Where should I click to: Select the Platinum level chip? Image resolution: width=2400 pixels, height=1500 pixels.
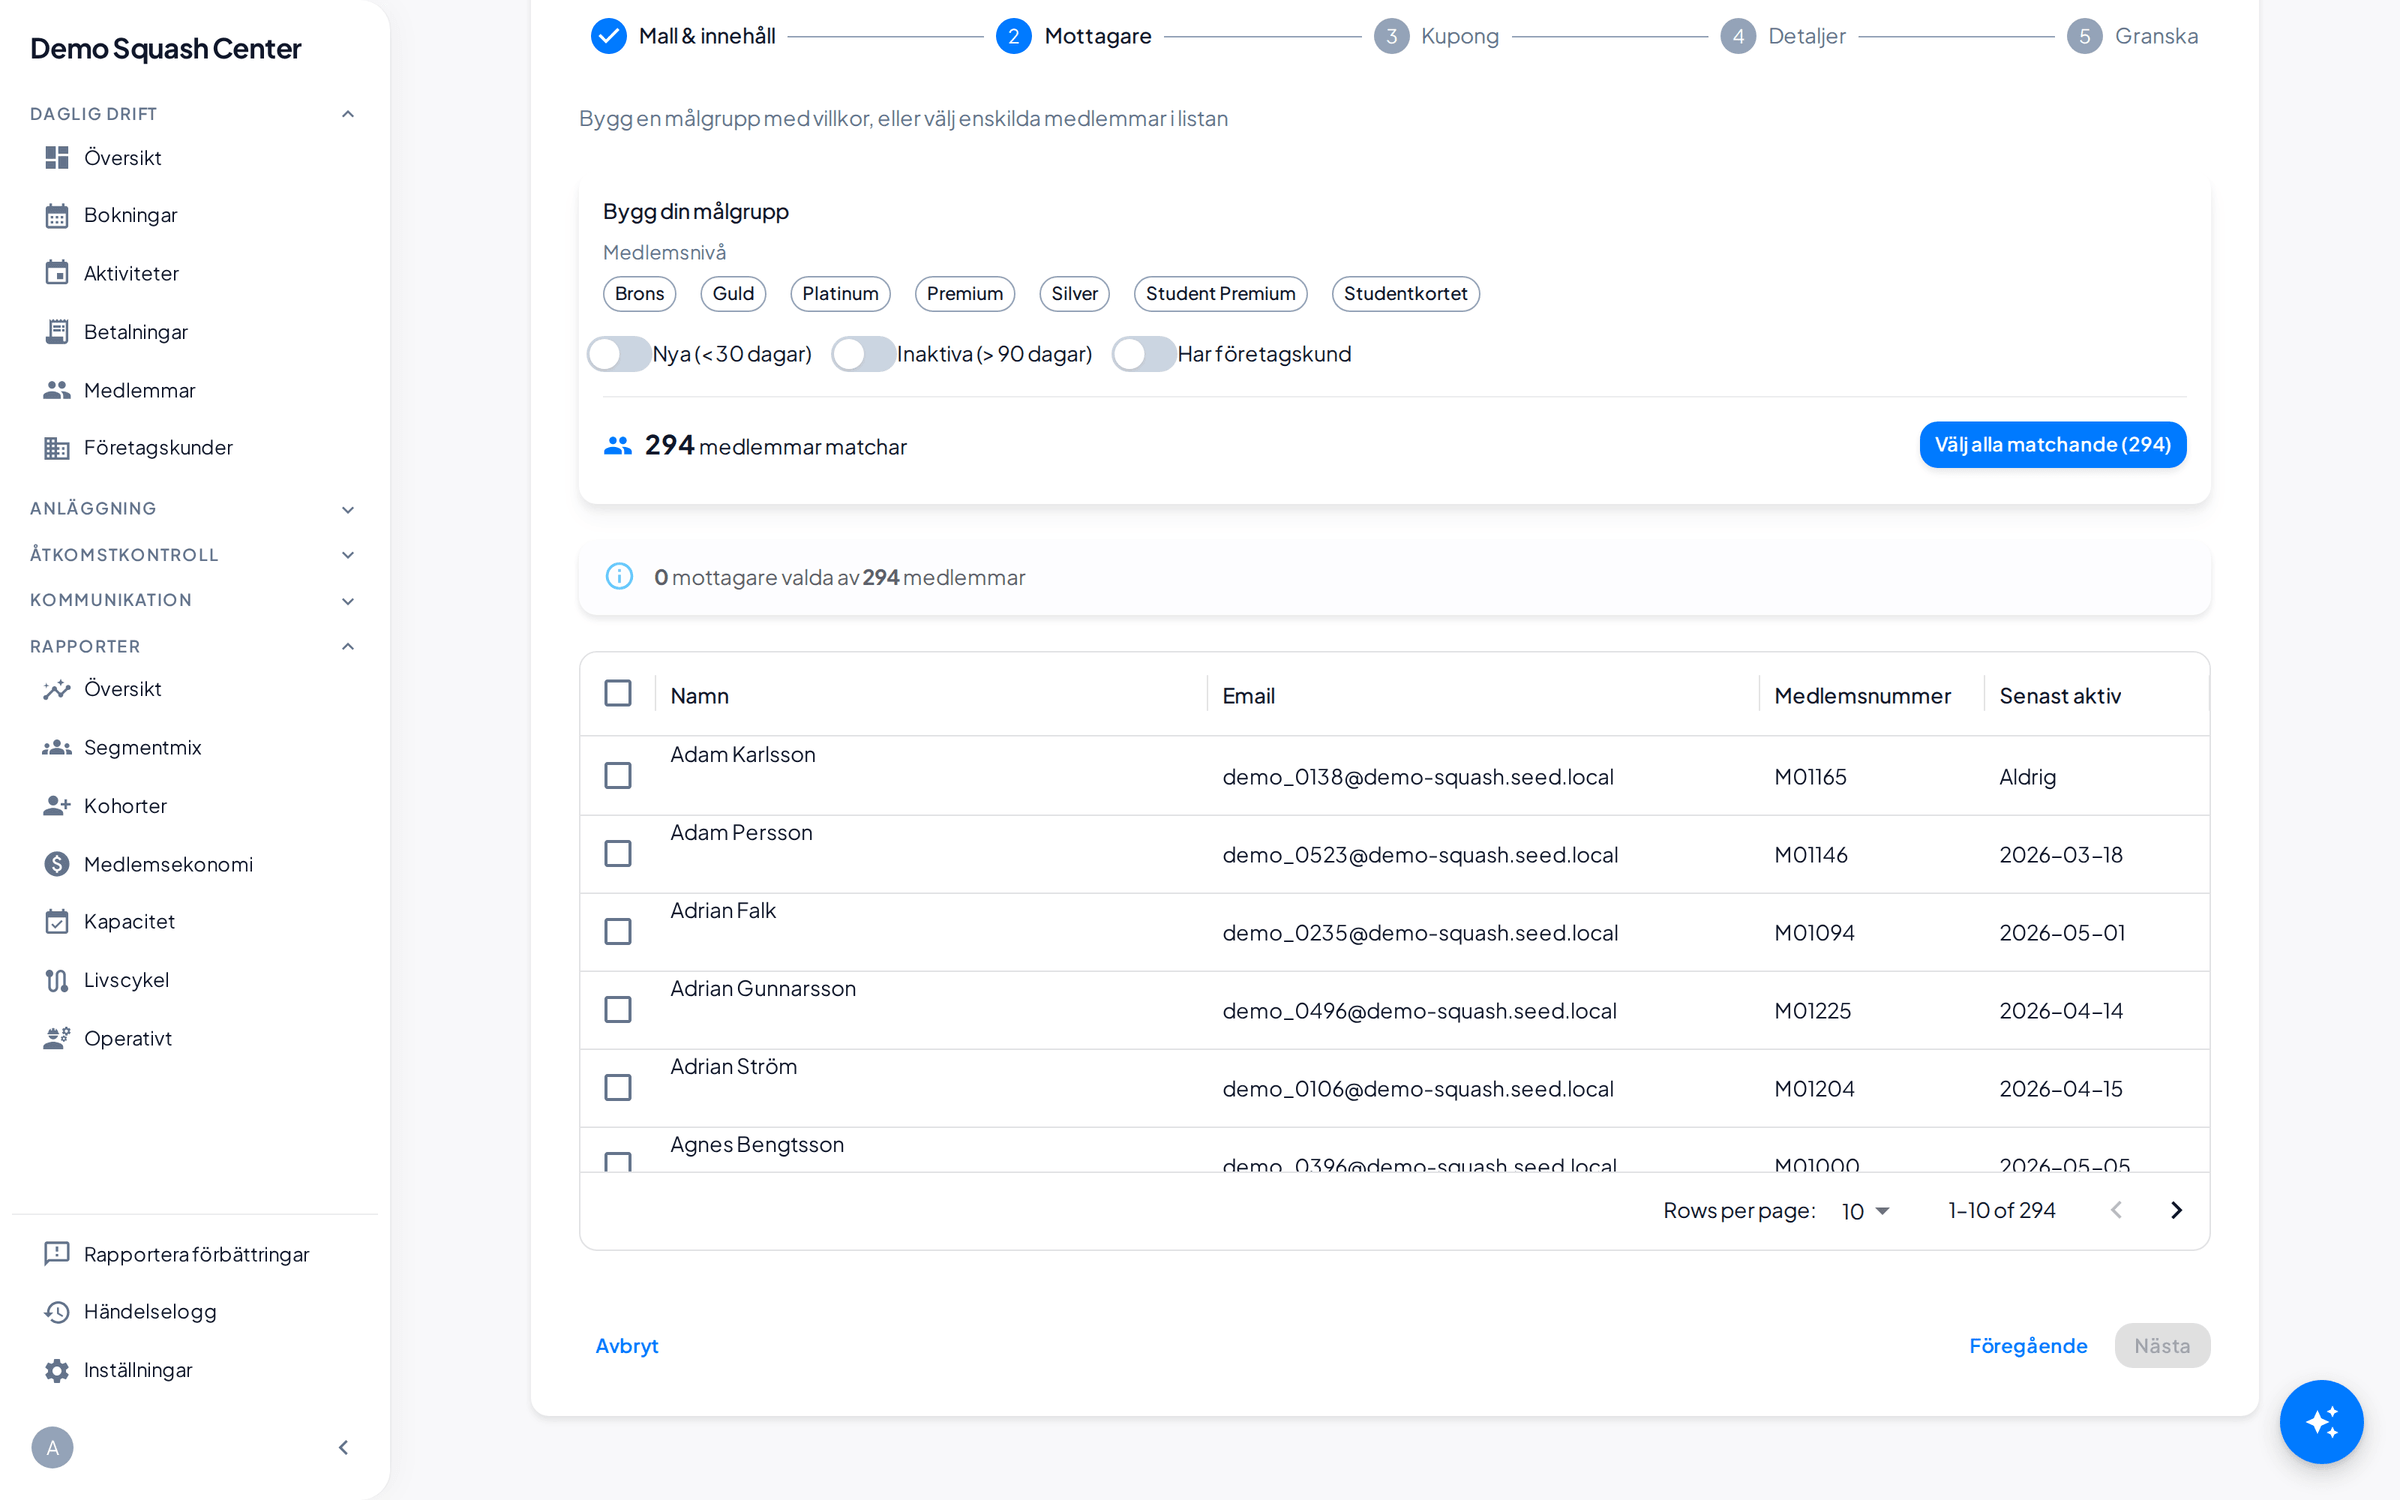(840, 293)
